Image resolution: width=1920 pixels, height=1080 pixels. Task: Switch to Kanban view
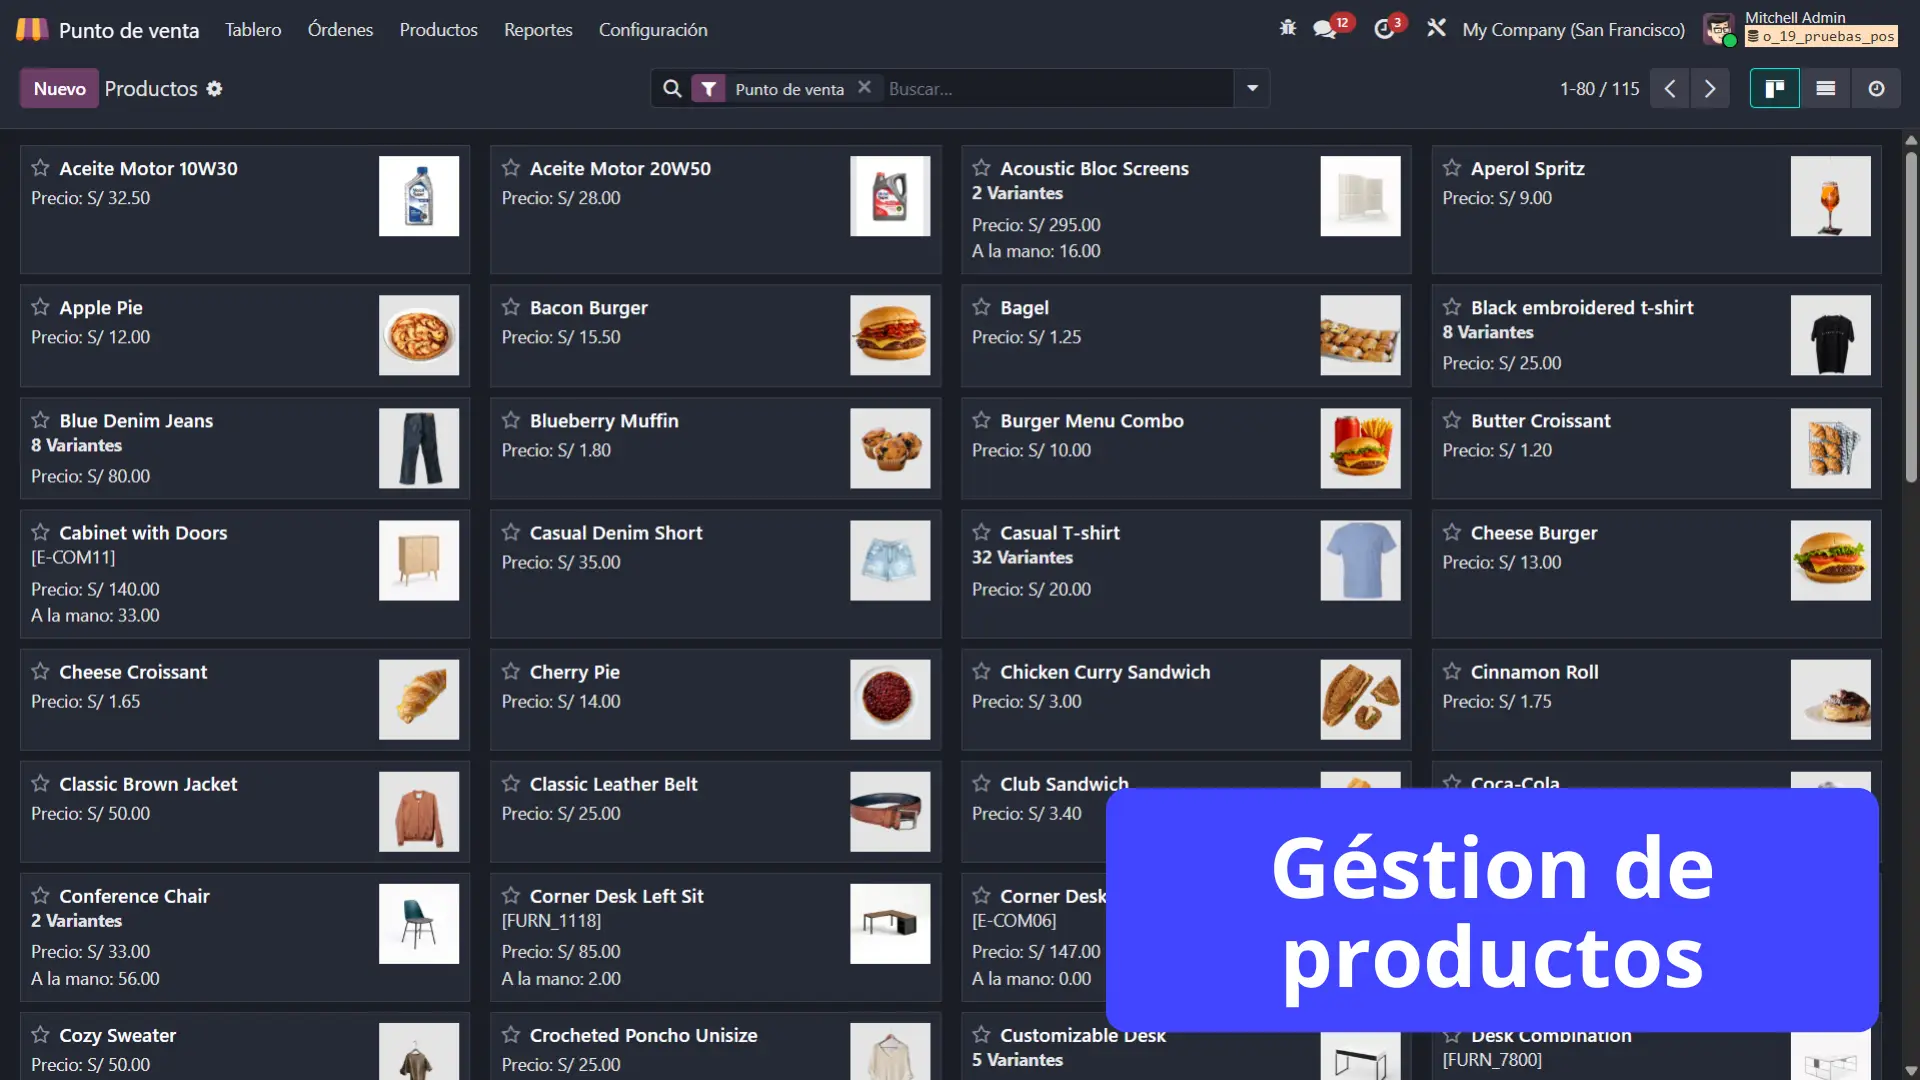click(x=1775, y=89)
